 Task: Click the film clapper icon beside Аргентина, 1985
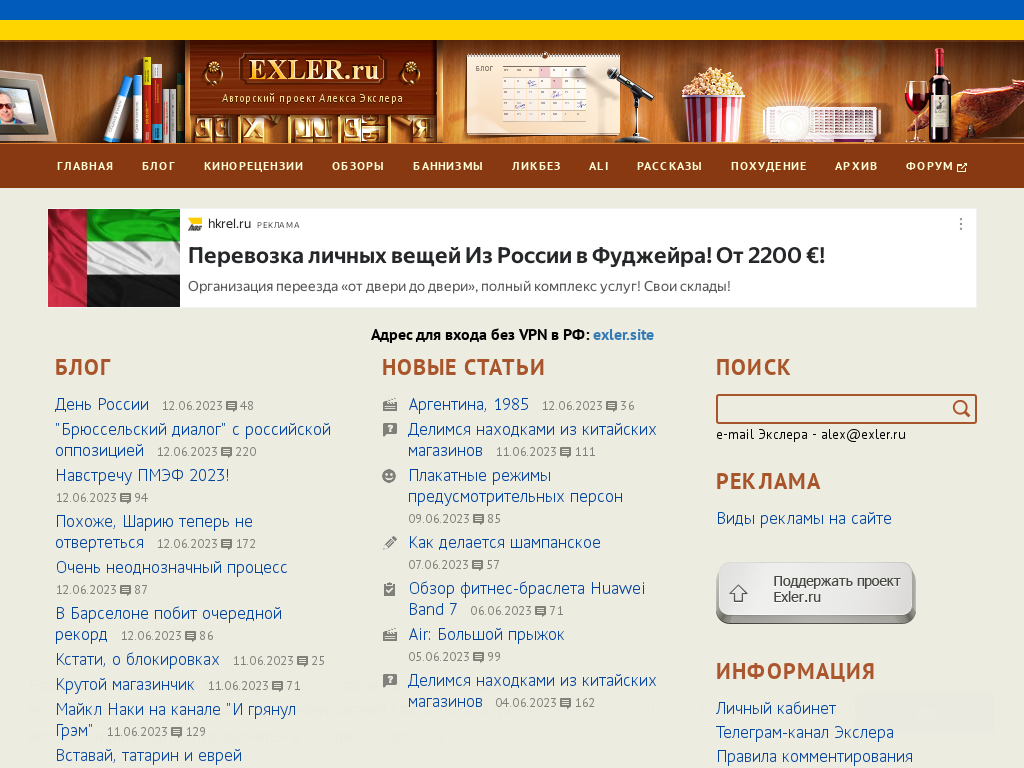click(390, 406)
